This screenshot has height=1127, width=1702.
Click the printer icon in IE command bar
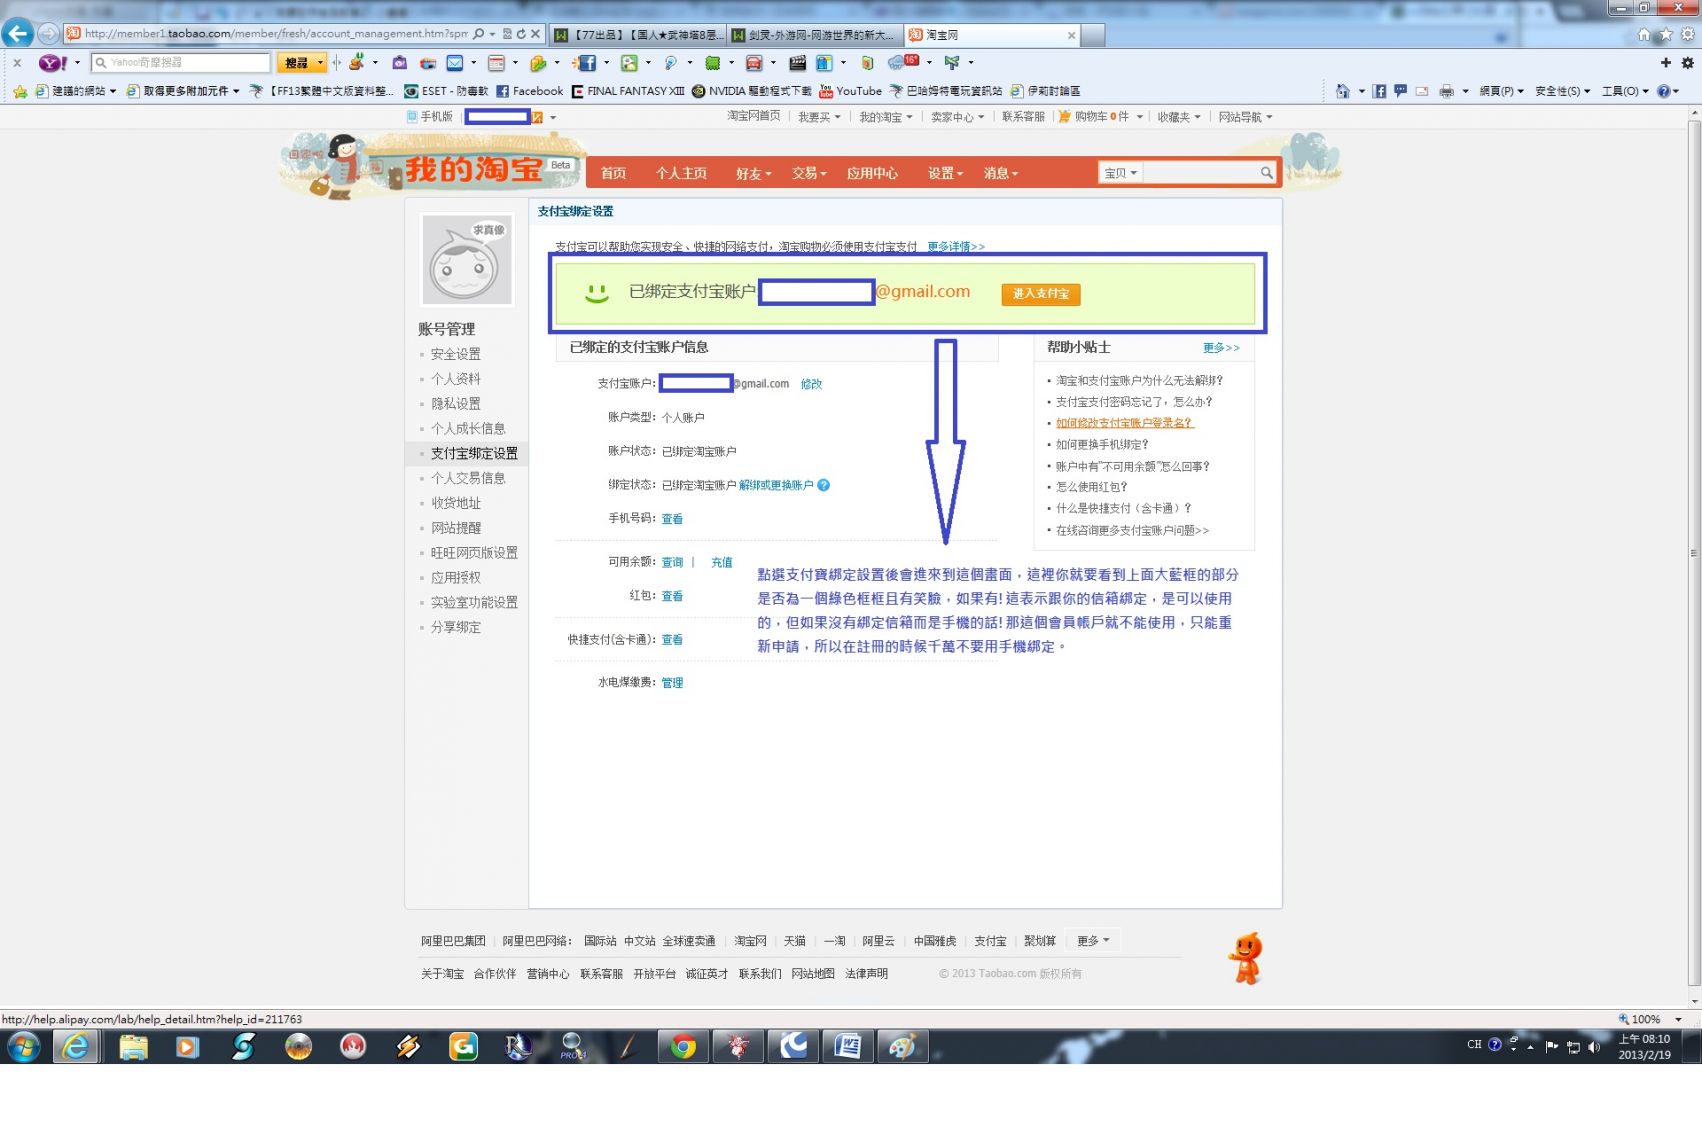coord(1446,91)
